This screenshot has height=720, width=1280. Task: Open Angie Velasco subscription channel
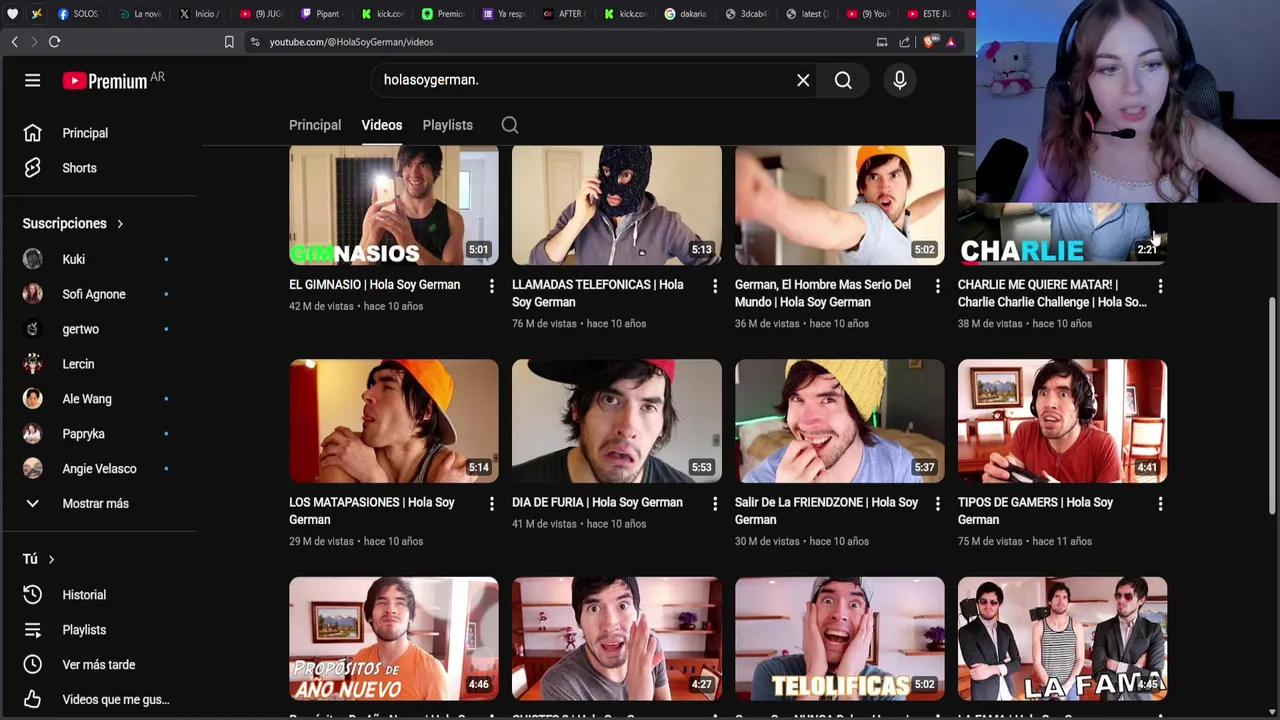tap(98, 469)
